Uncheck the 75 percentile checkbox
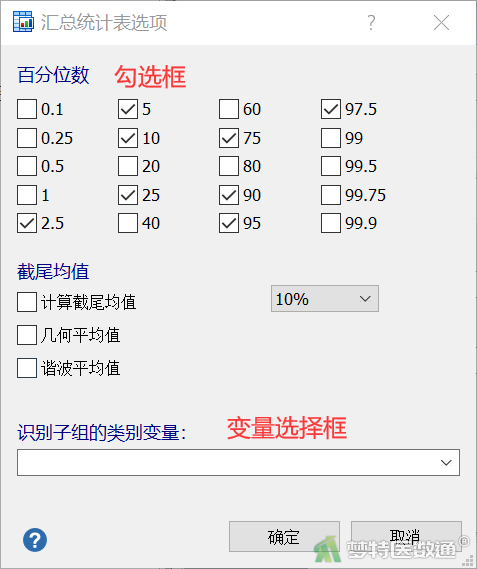The width and height of the screenshot is (477, 569). [229, 138]
